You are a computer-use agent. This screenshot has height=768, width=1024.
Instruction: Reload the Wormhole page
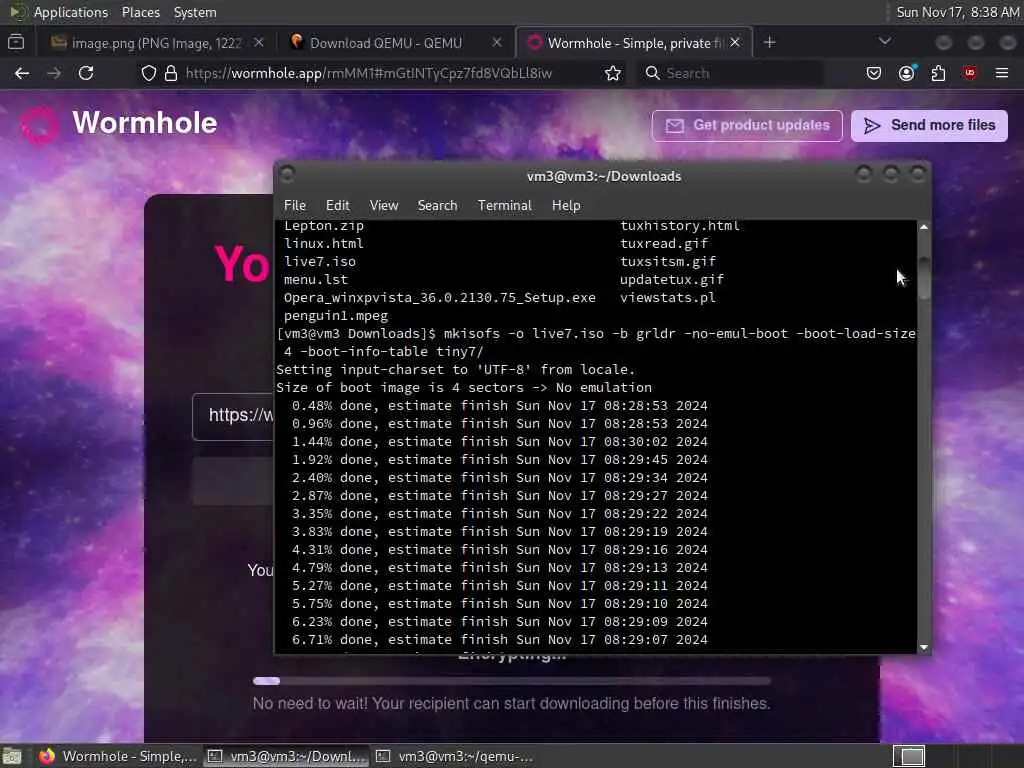pos(86,73)
